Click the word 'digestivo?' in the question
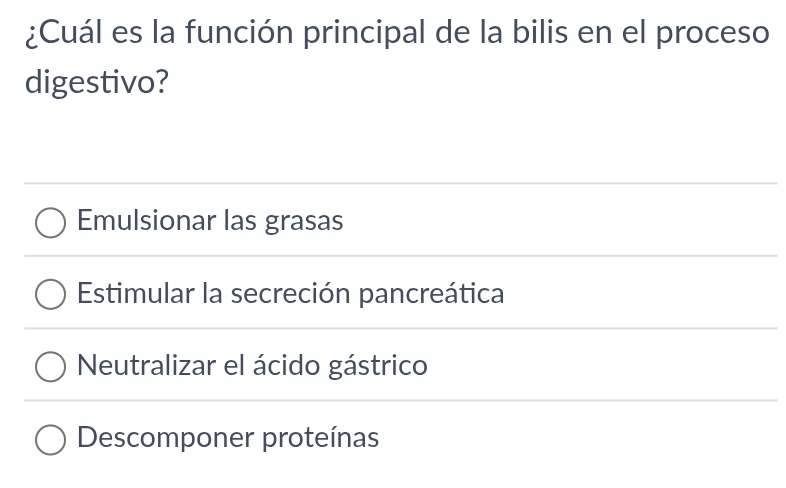786x488 pixels. click(96, 83)
